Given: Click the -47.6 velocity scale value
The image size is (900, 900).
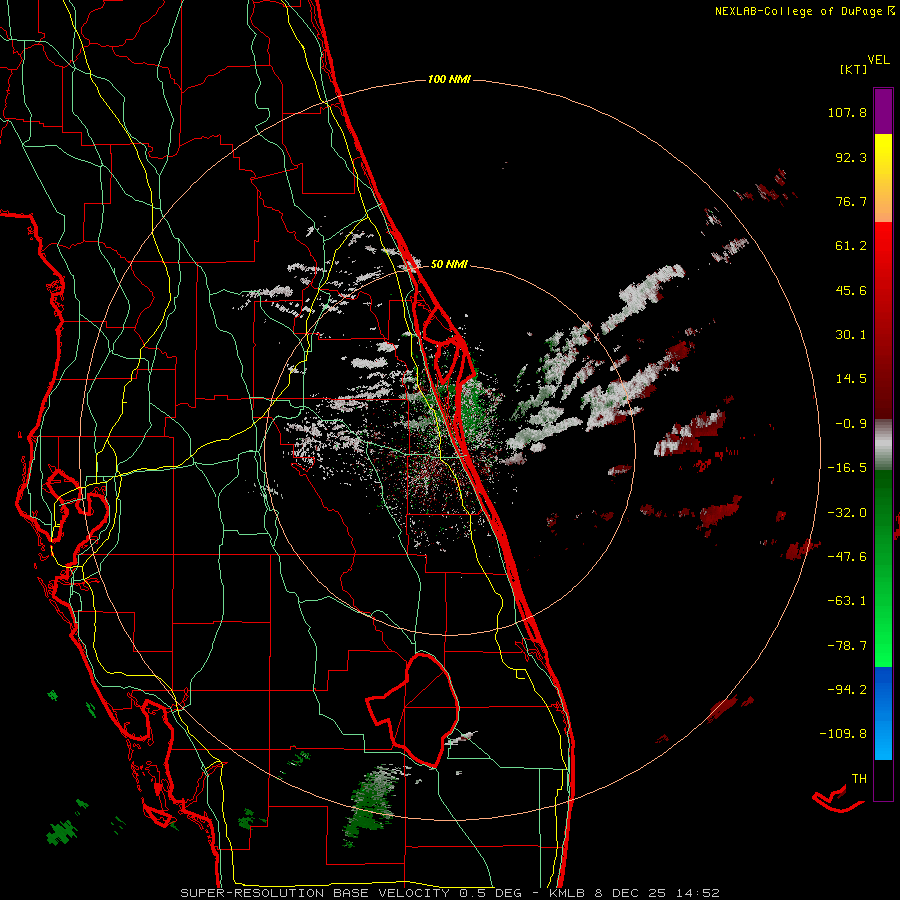Looking at the screenshot, I should pos(847,557).
